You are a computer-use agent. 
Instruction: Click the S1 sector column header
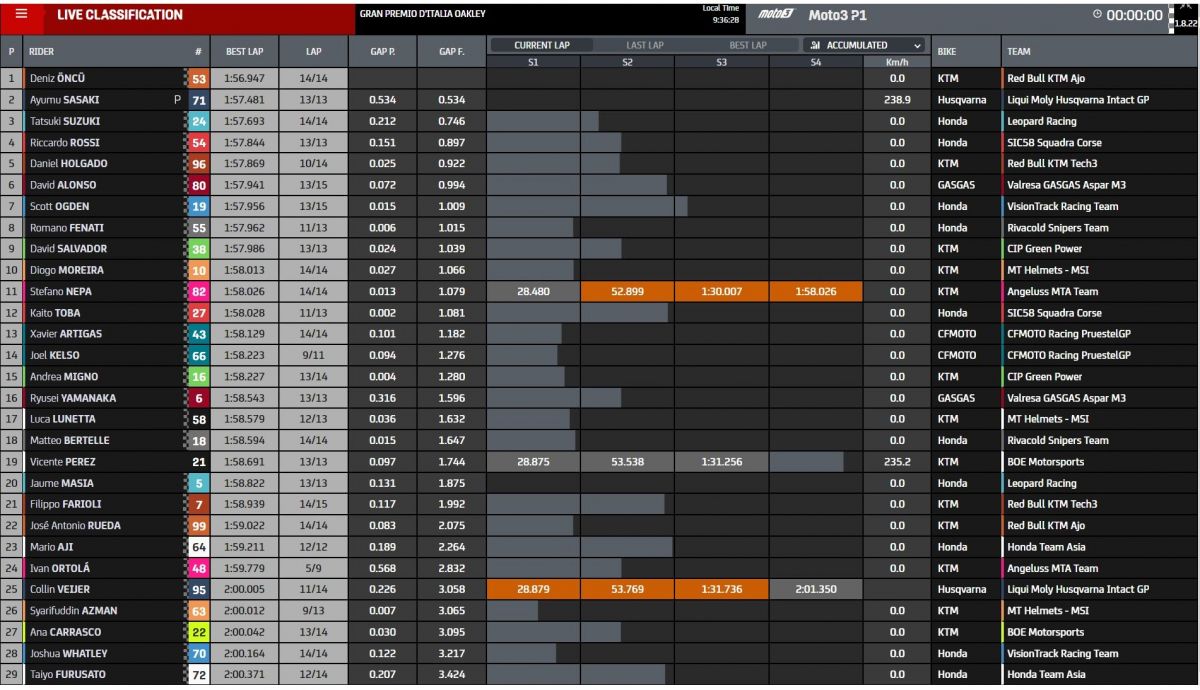533,62
